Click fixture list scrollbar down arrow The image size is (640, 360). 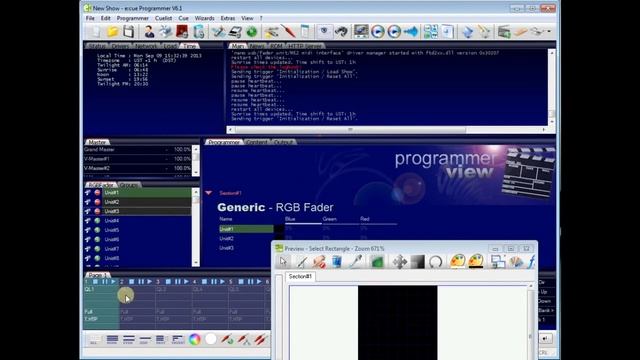[196, 263]
